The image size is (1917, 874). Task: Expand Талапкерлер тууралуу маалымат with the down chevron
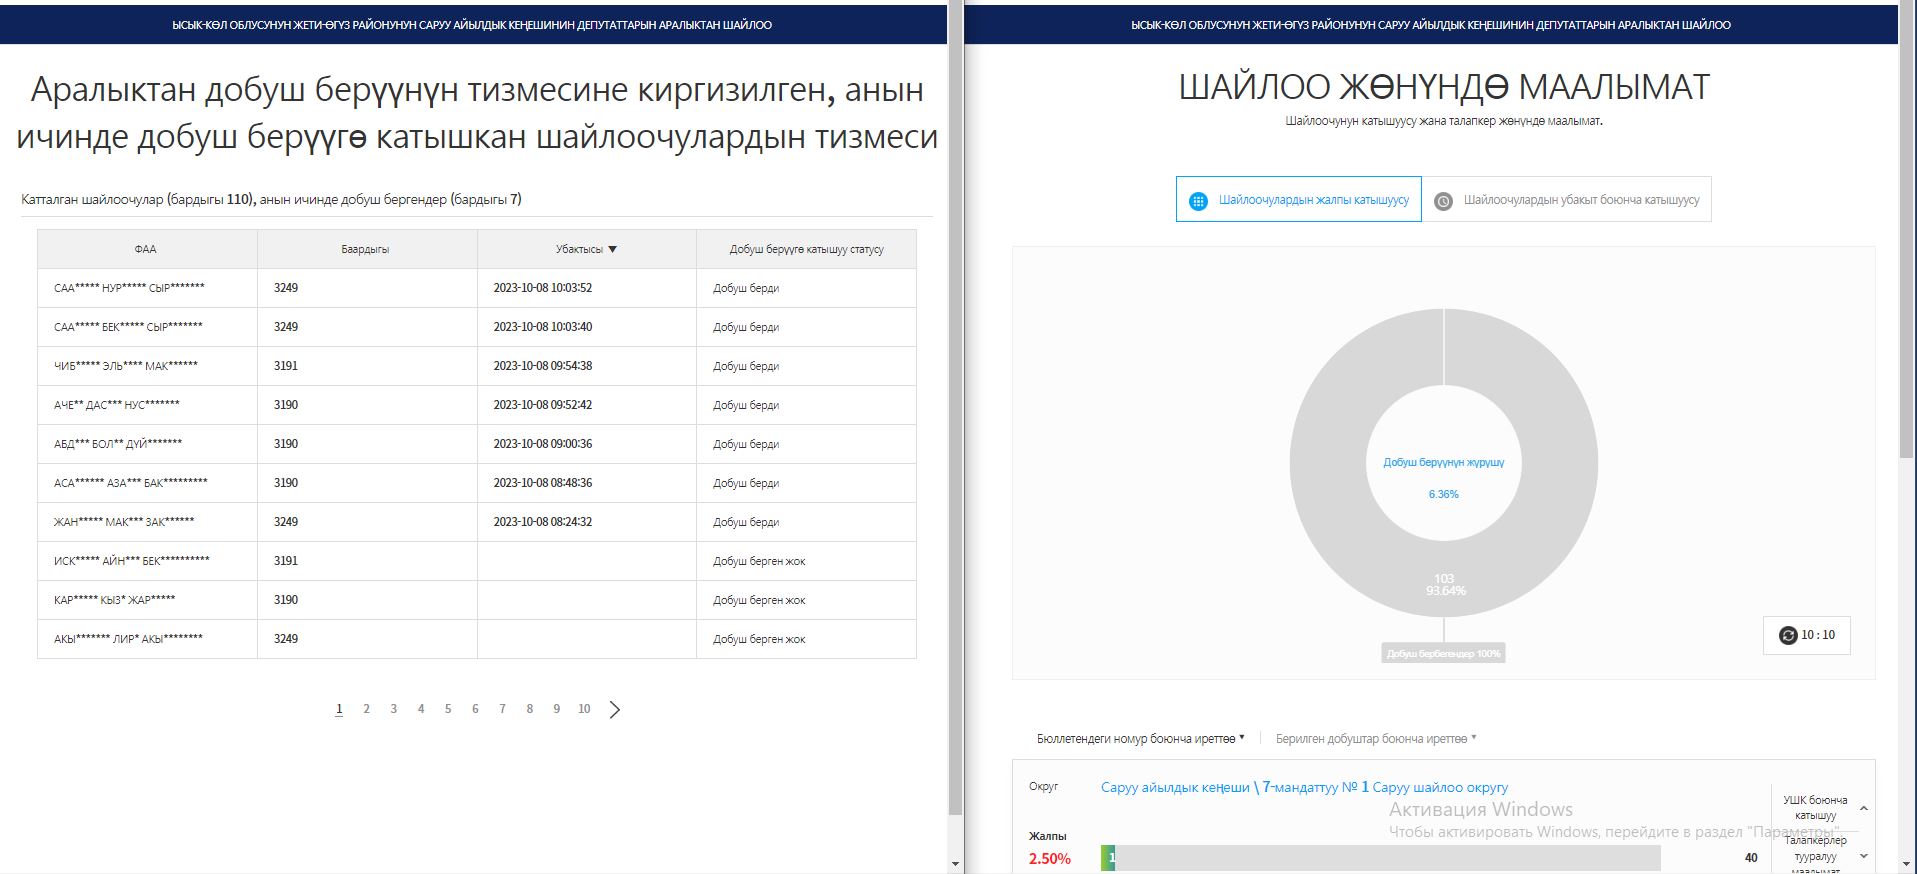[1864, 857]
